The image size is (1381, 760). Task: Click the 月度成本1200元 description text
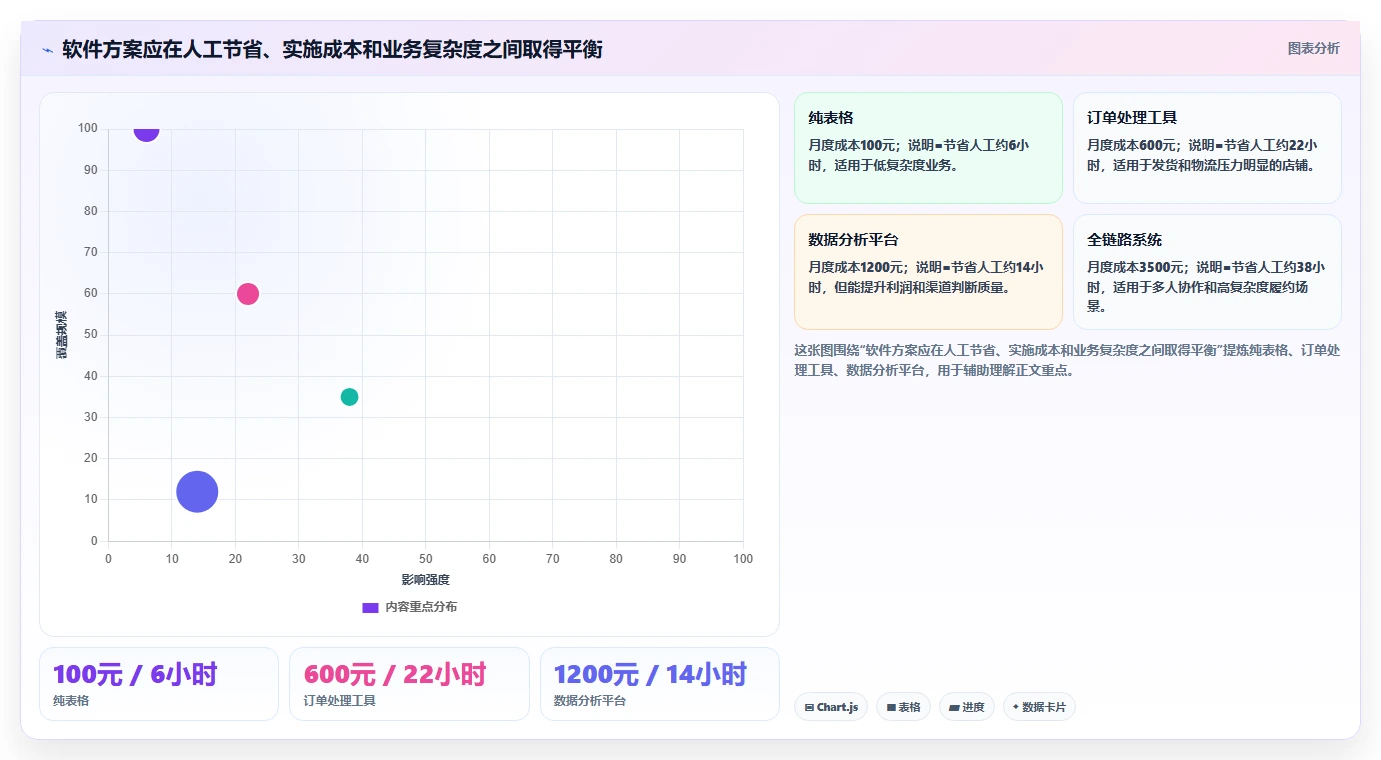926,277
